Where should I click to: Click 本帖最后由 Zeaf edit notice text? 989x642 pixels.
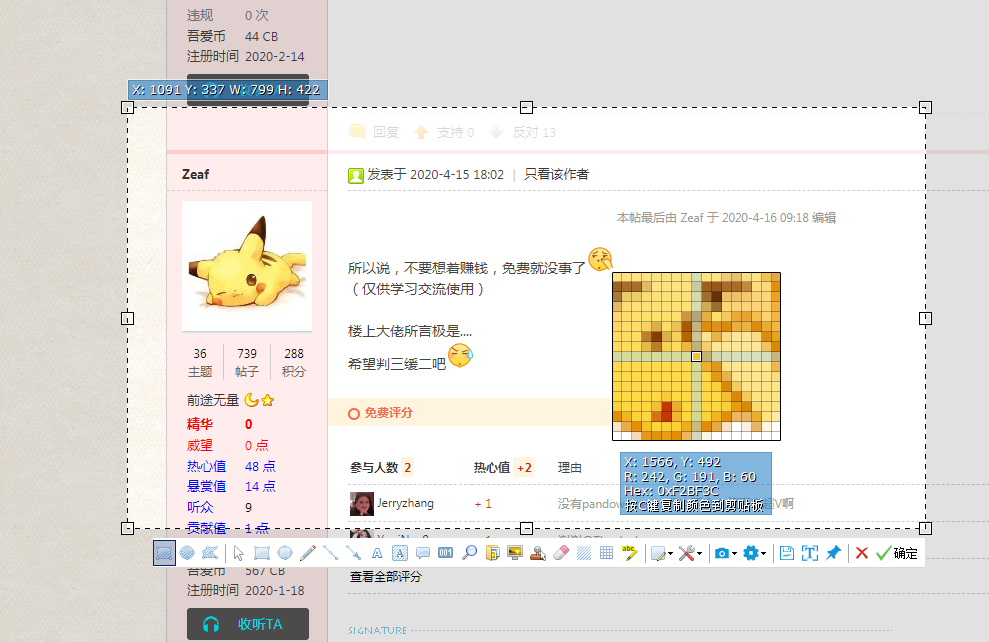(726, 218)
